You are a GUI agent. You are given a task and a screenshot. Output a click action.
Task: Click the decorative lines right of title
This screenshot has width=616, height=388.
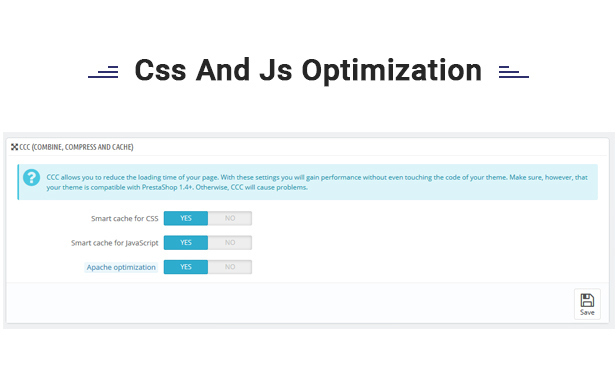pos(513,72)
